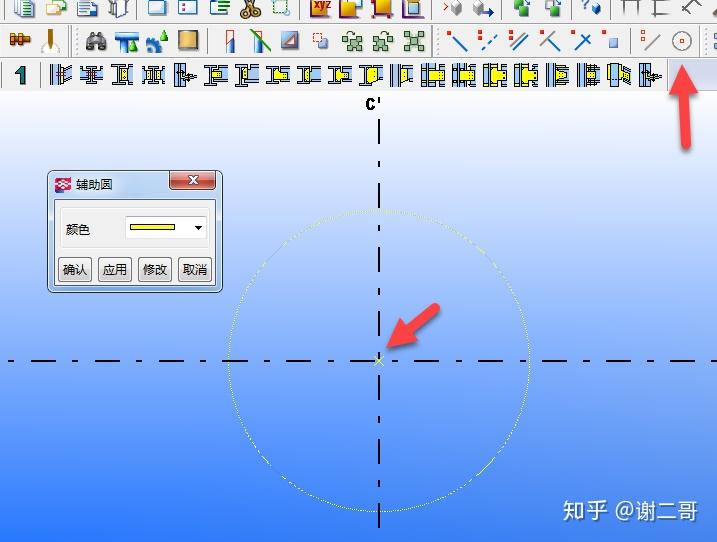
Task: Select the polygon cut triangle icon
Action: pyautogui.click(x=290, y=40)
